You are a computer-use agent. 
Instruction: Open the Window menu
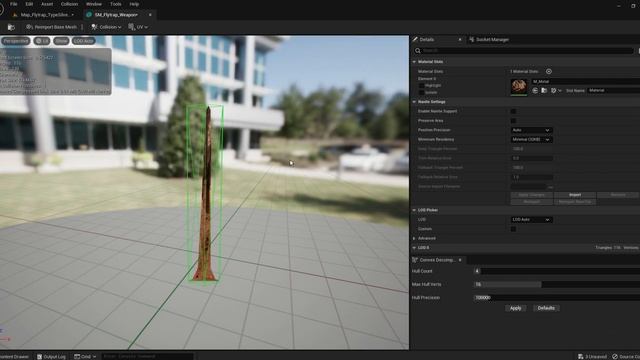coord(94,4)
